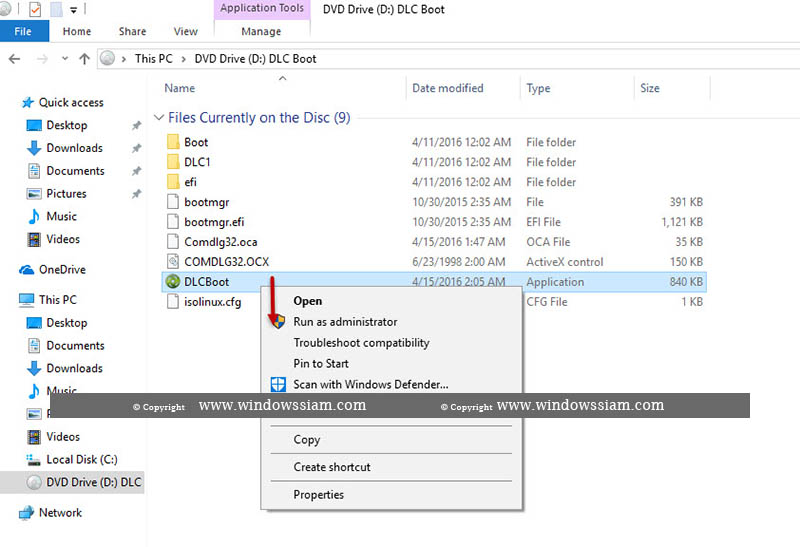The width and height of the screenshot is (800, 547).
Task: Select the bootmgr file icon
Action: [173, 202]
